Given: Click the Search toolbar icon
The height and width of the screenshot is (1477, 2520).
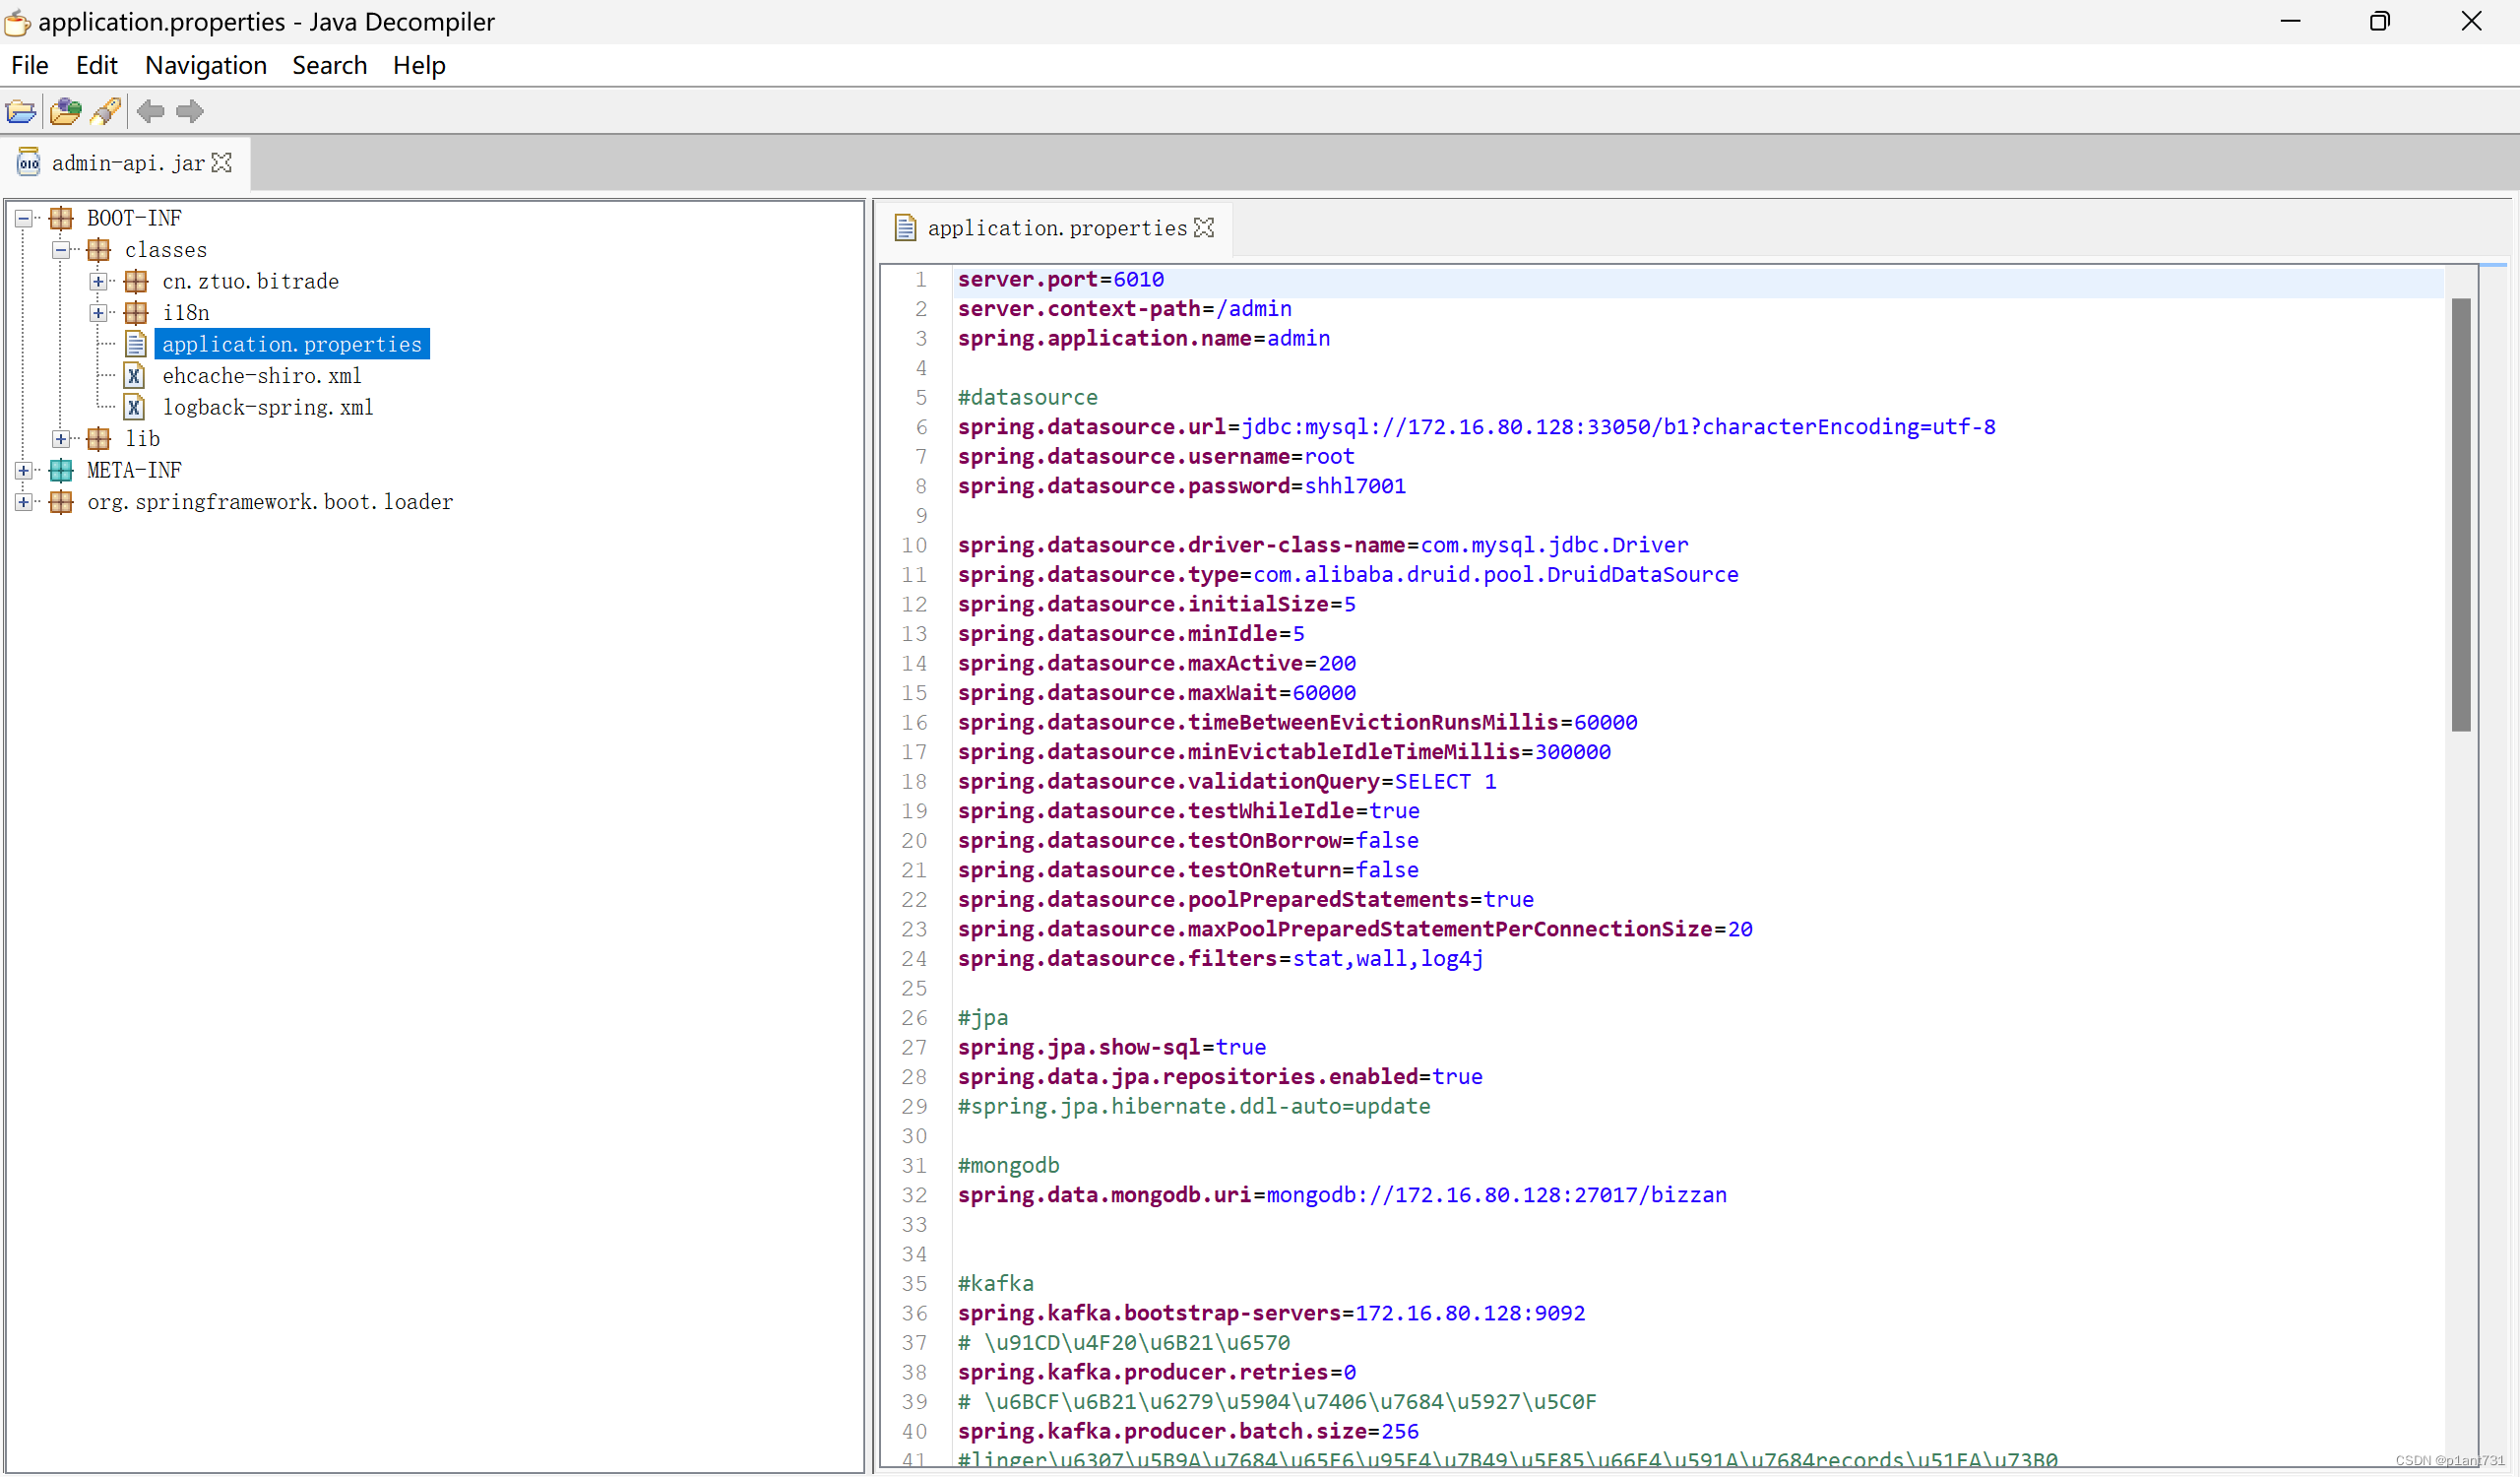Looking at the screenshot, I should (106, 111).
